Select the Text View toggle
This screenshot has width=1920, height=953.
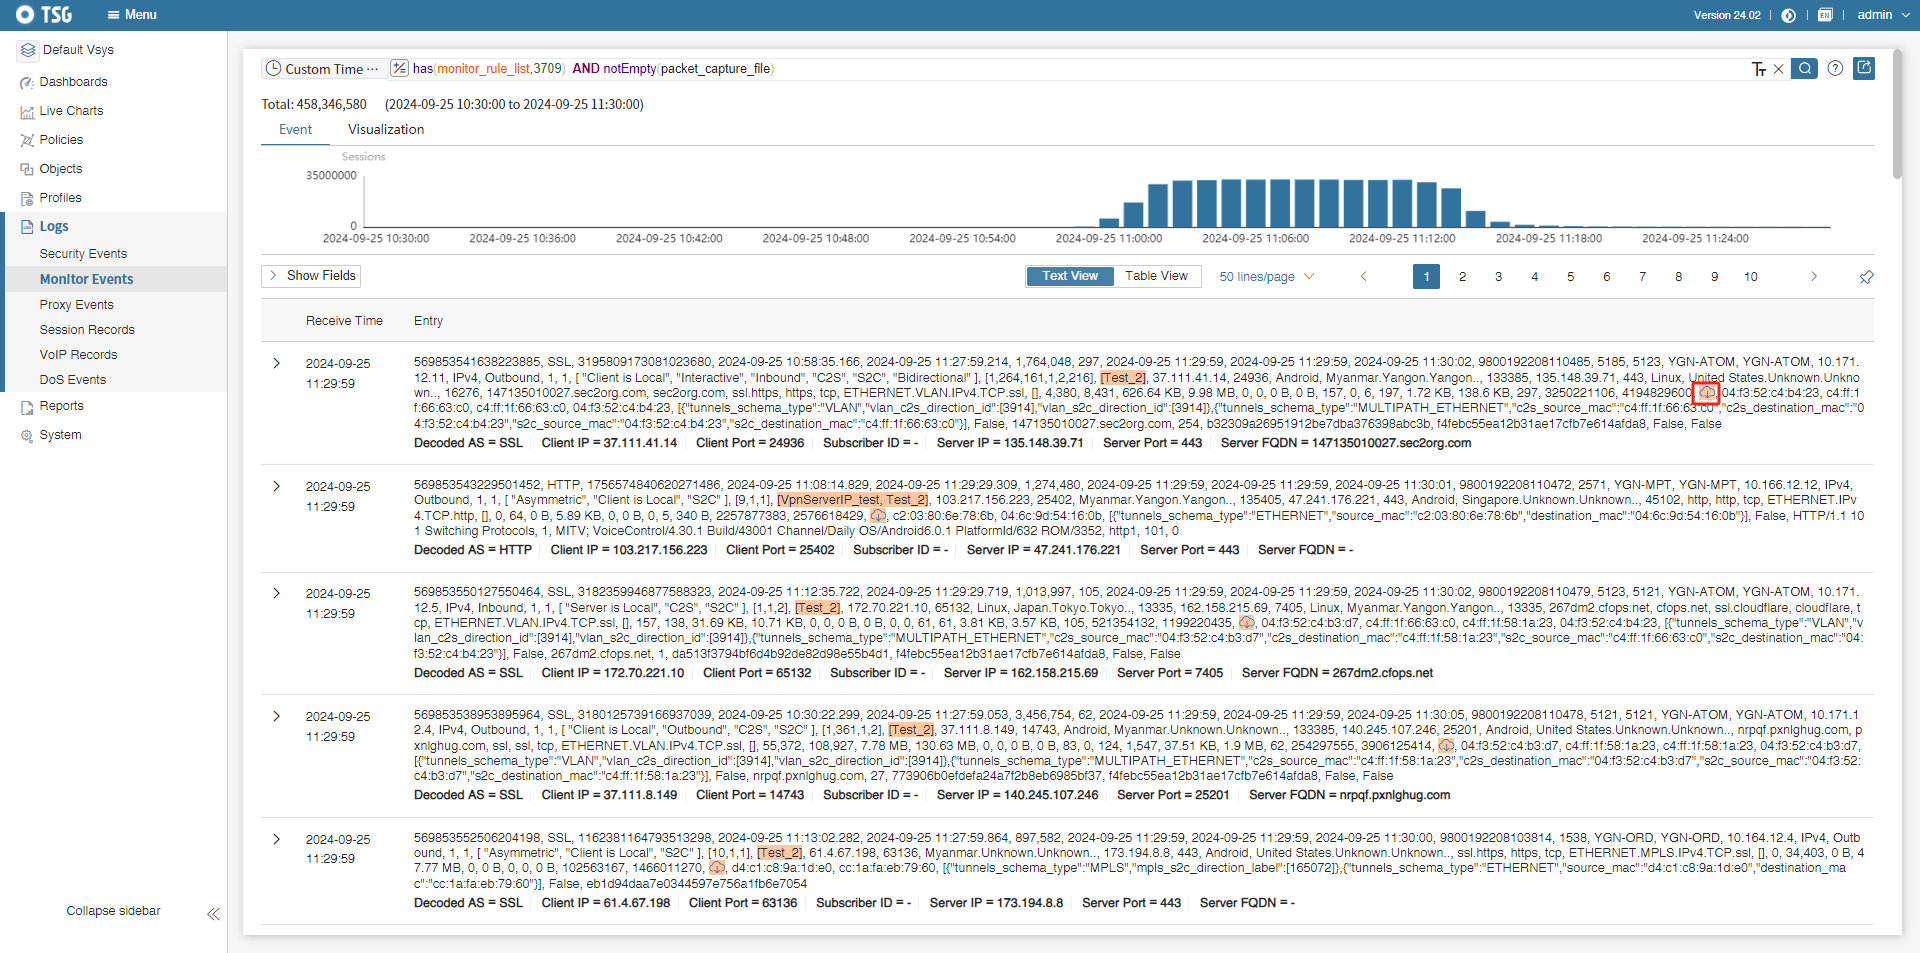[x=1070, y=276]
